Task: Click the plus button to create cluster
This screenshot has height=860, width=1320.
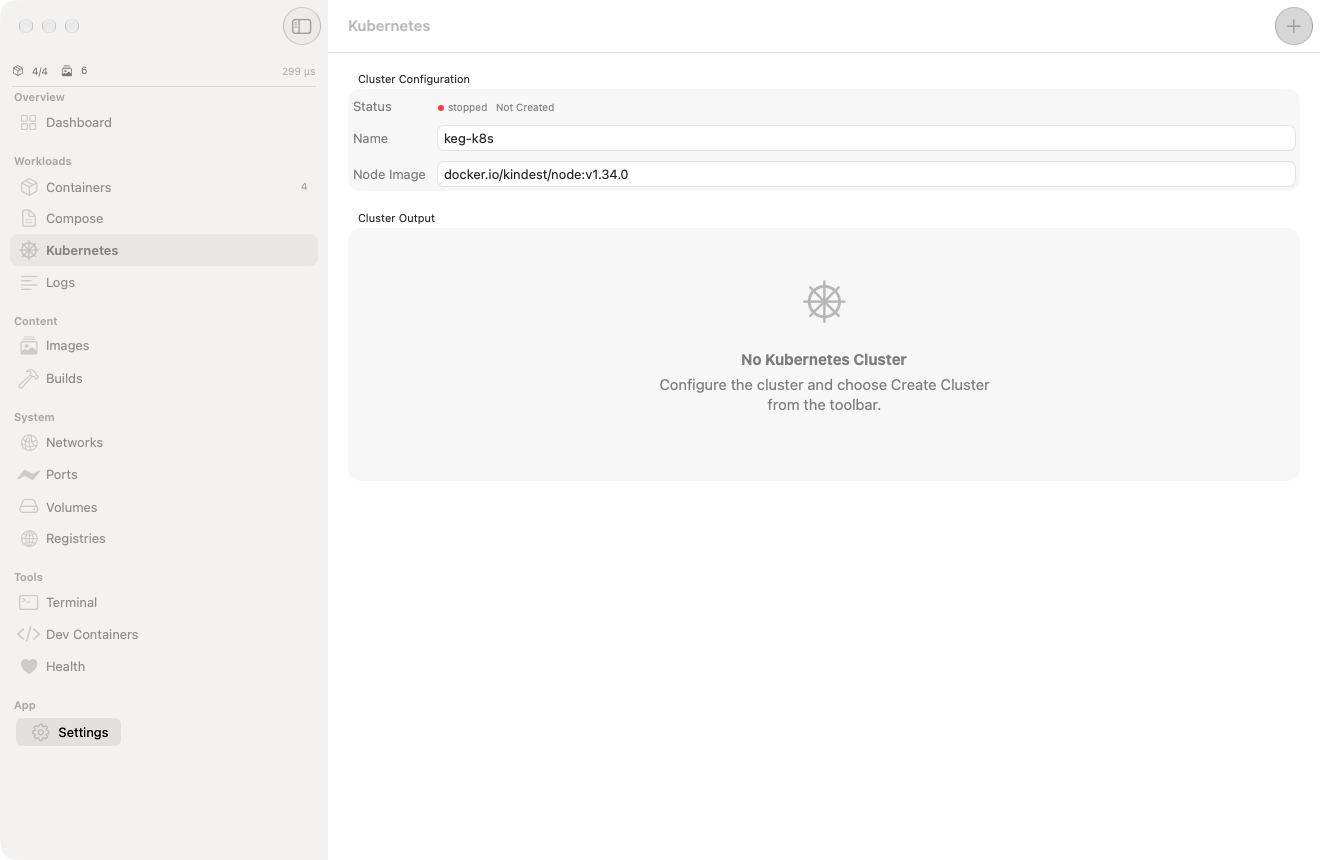Action: (1293, 26)
